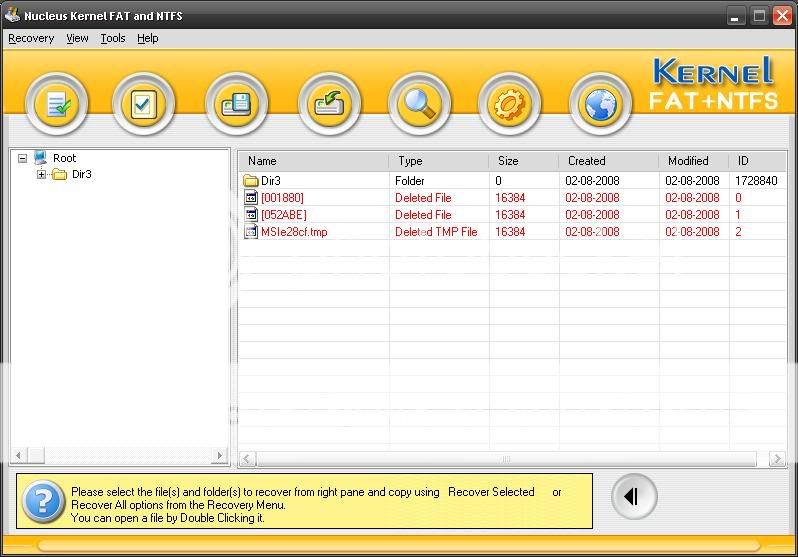
Task: Click the Modified date in [001880] row
Action: click(x=692, y=198)
